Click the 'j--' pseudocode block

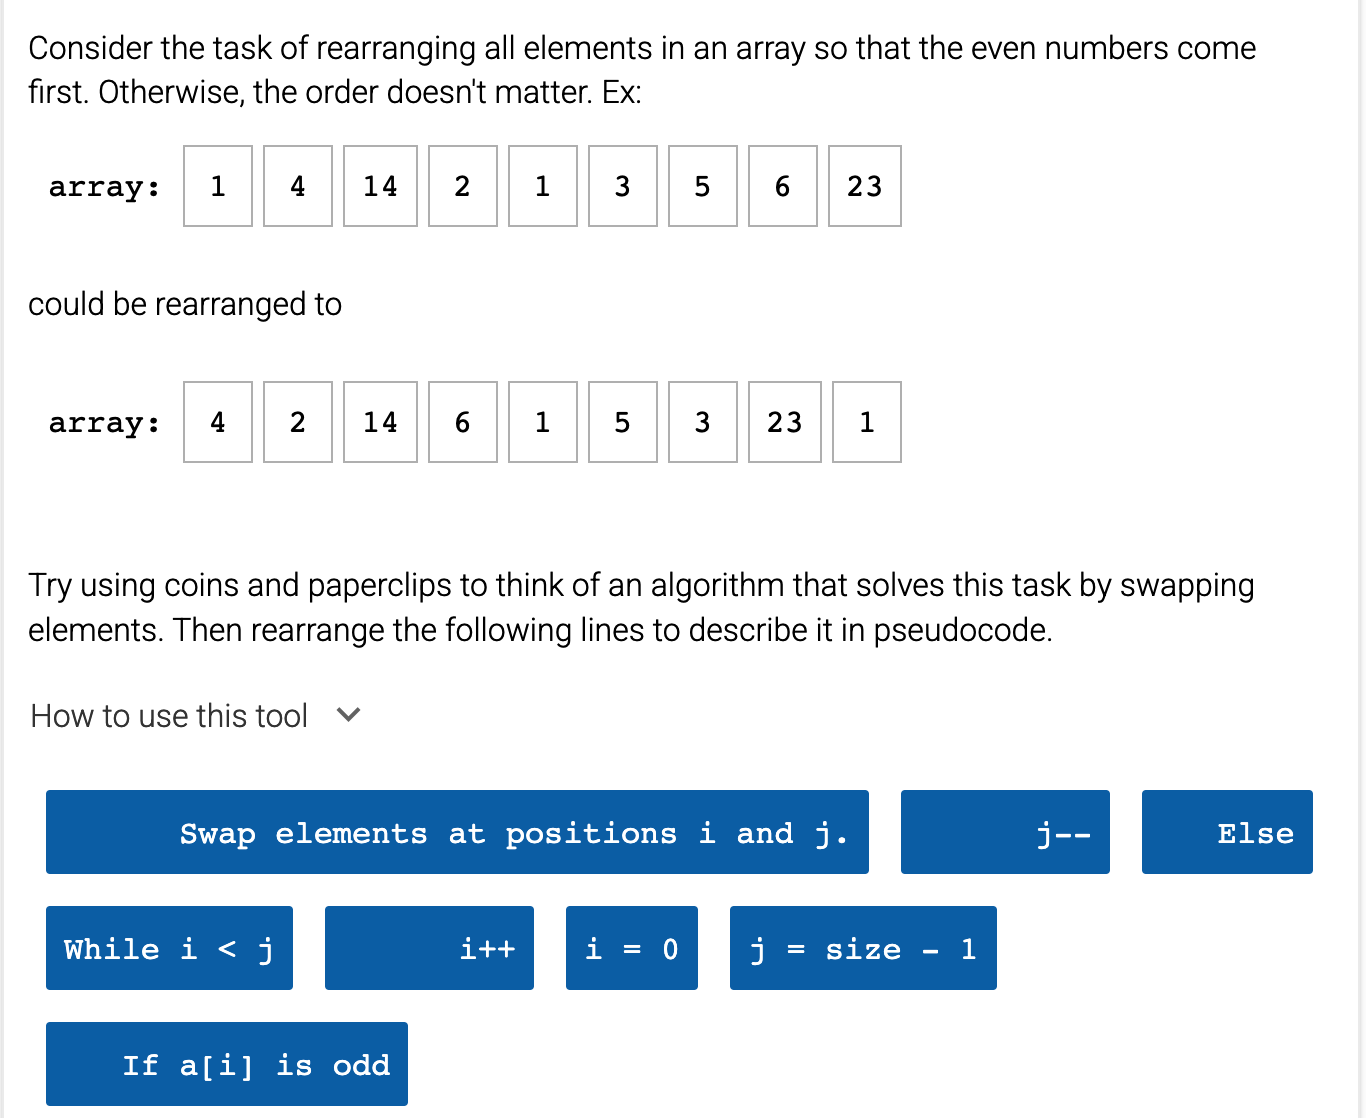[1004, 832]
